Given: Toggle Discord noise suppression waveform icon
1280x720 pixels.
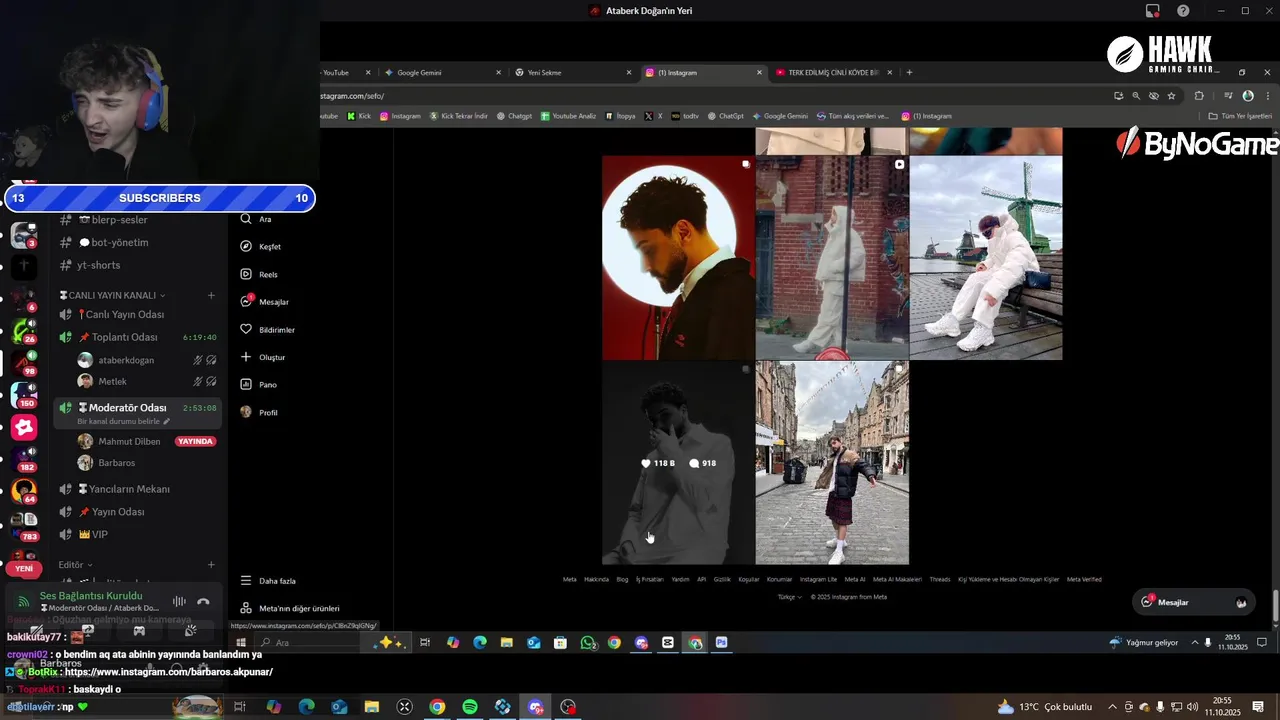Looking at the screenshot, I should pos(180,601).
